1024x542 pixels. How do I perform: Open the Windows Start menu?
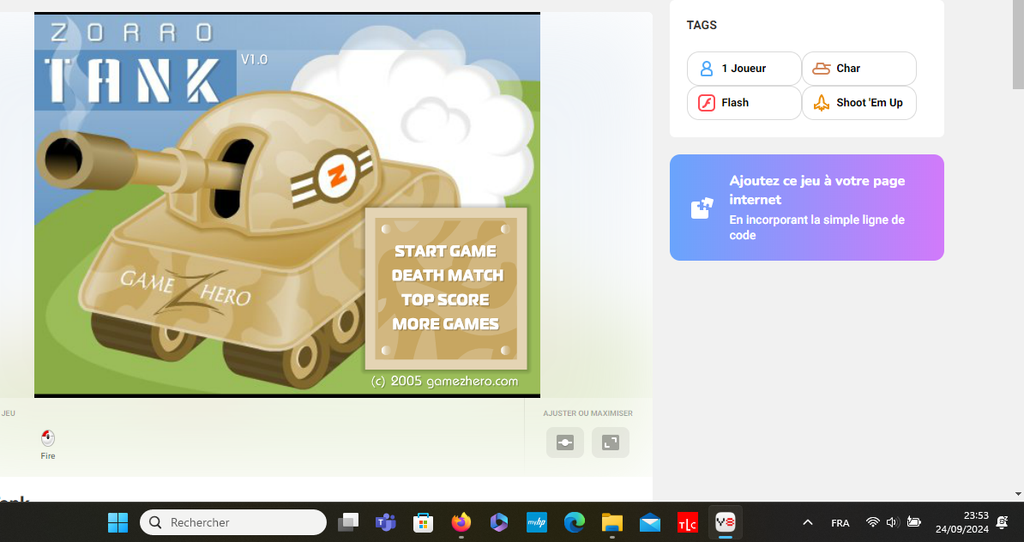[118, 522]
